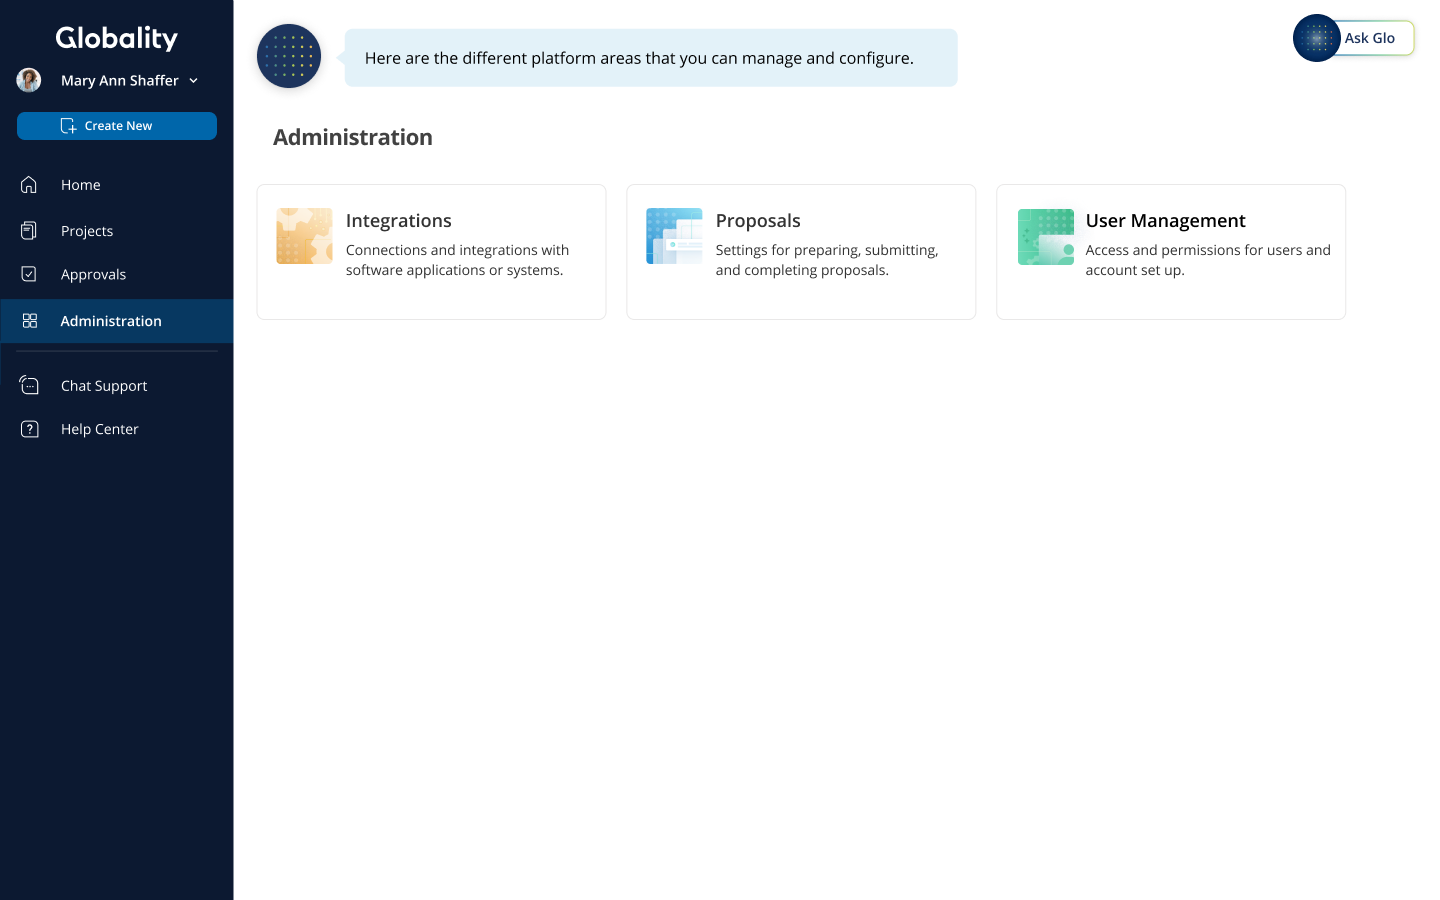Select the Proposals card icon

coord(674,236)
